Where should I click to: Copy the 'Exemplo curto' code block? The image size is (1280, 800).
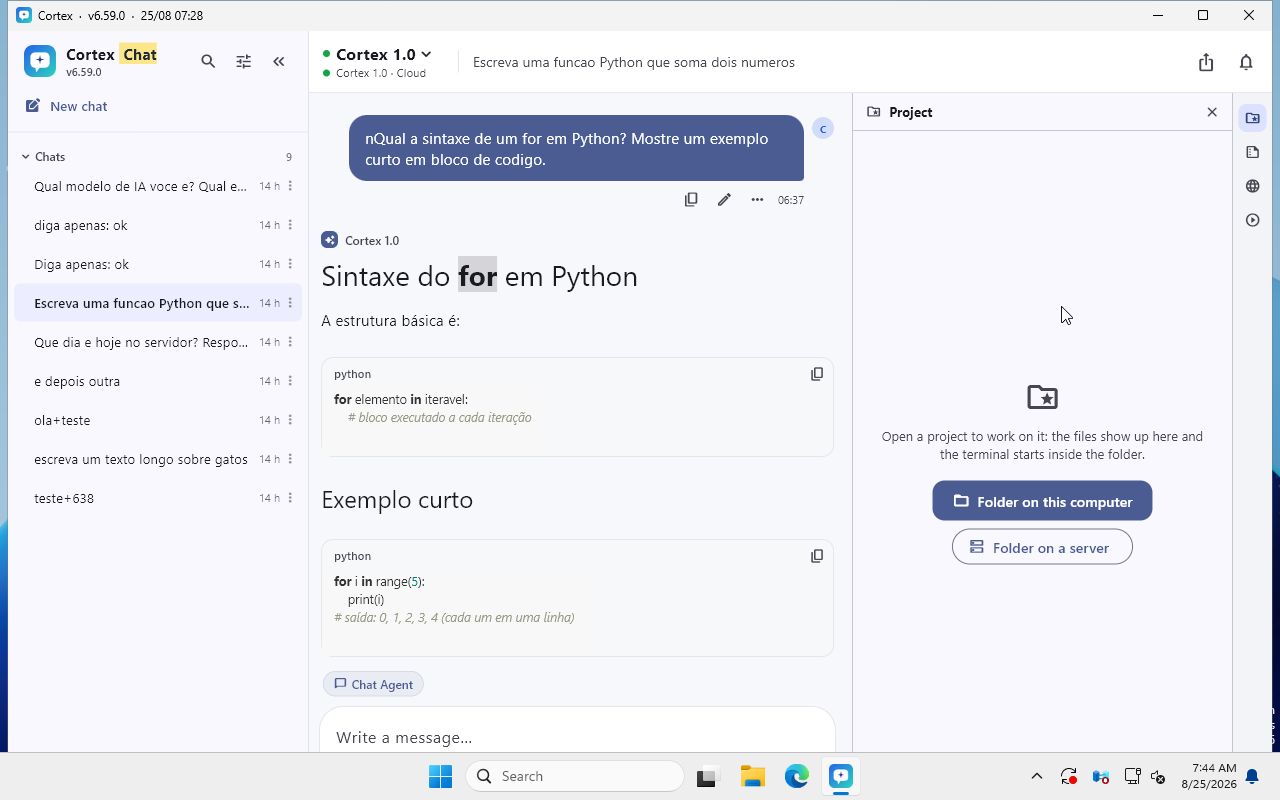(x=817, y=556)
